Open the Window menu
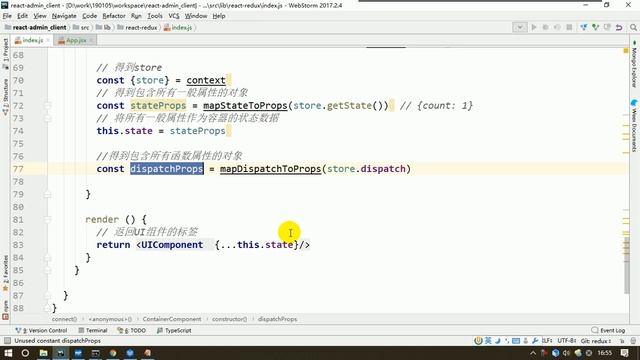The width and height of the screenshot is (640, 360). coord(196,16)
